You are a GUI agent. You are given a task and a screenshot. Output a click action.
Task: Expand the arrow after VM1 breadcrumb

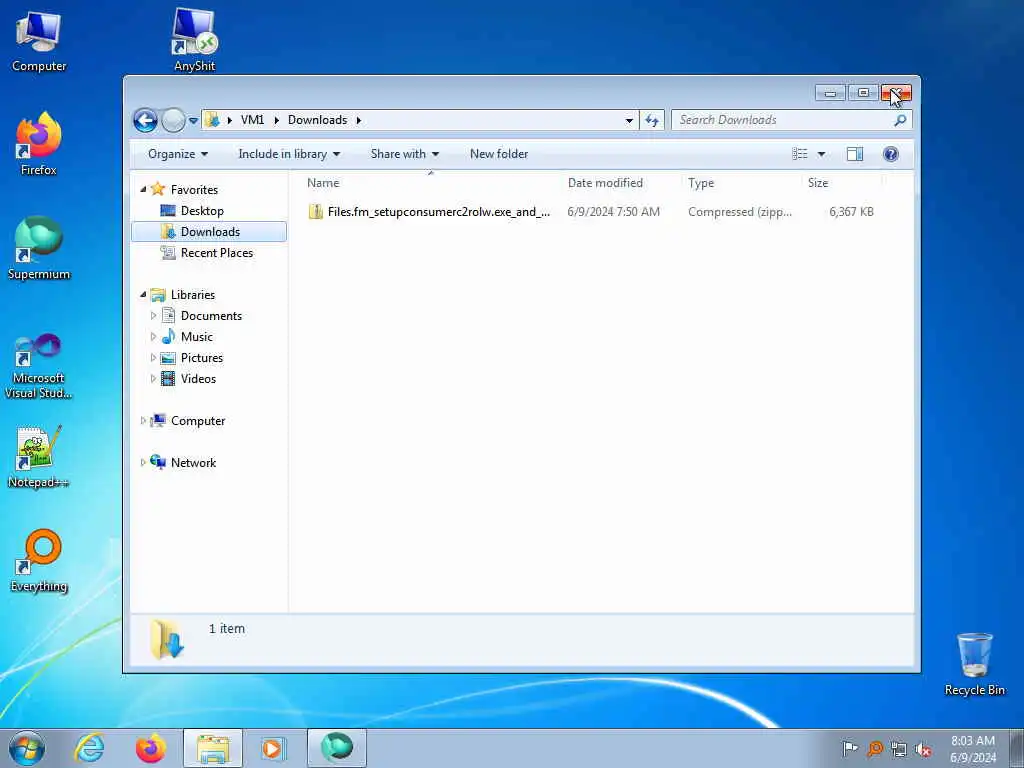click(276, 120)
